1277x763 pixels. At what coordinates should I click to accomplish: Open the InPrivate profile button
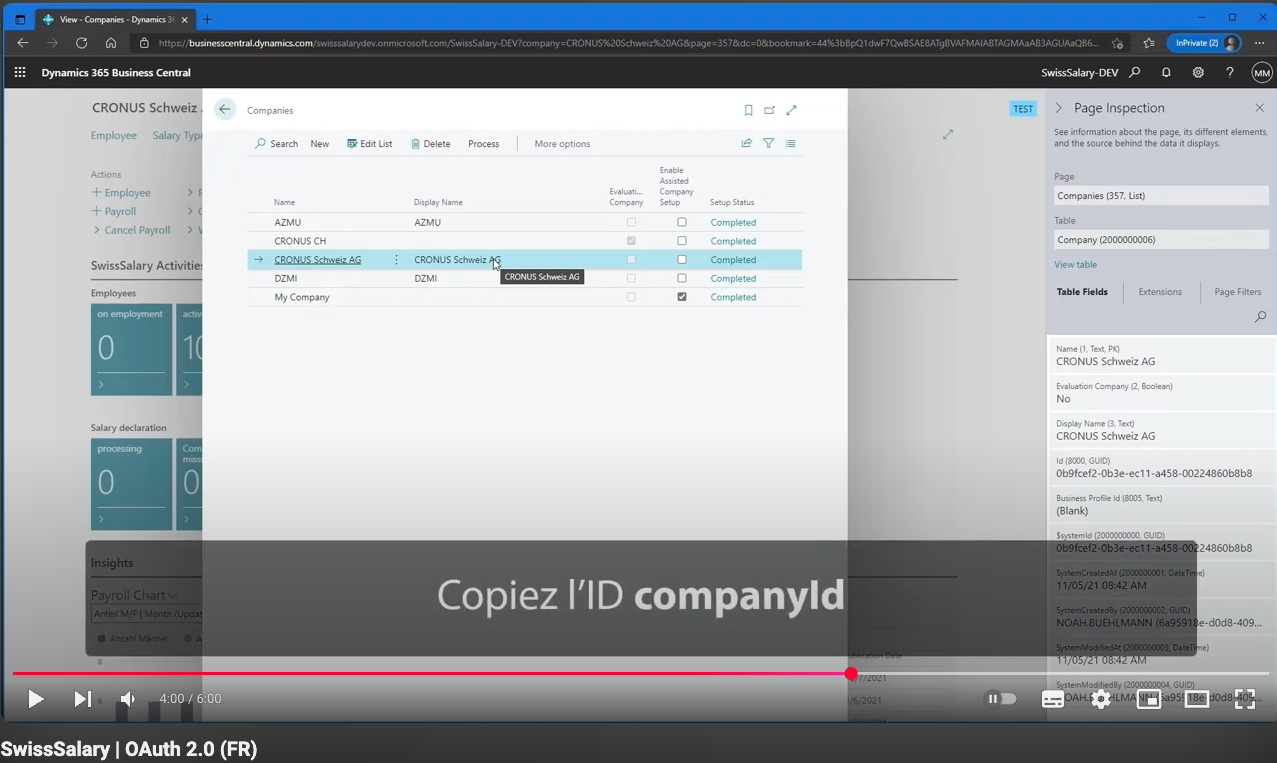[x=1204, y=43]
